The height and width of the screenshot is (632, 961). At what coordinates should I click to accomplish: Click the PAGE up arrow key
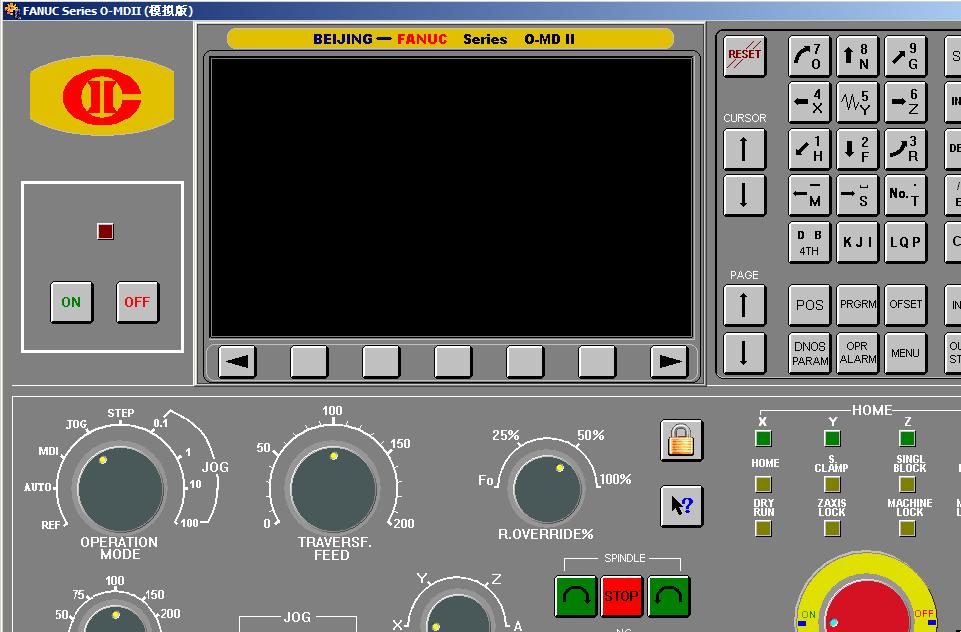744,305
